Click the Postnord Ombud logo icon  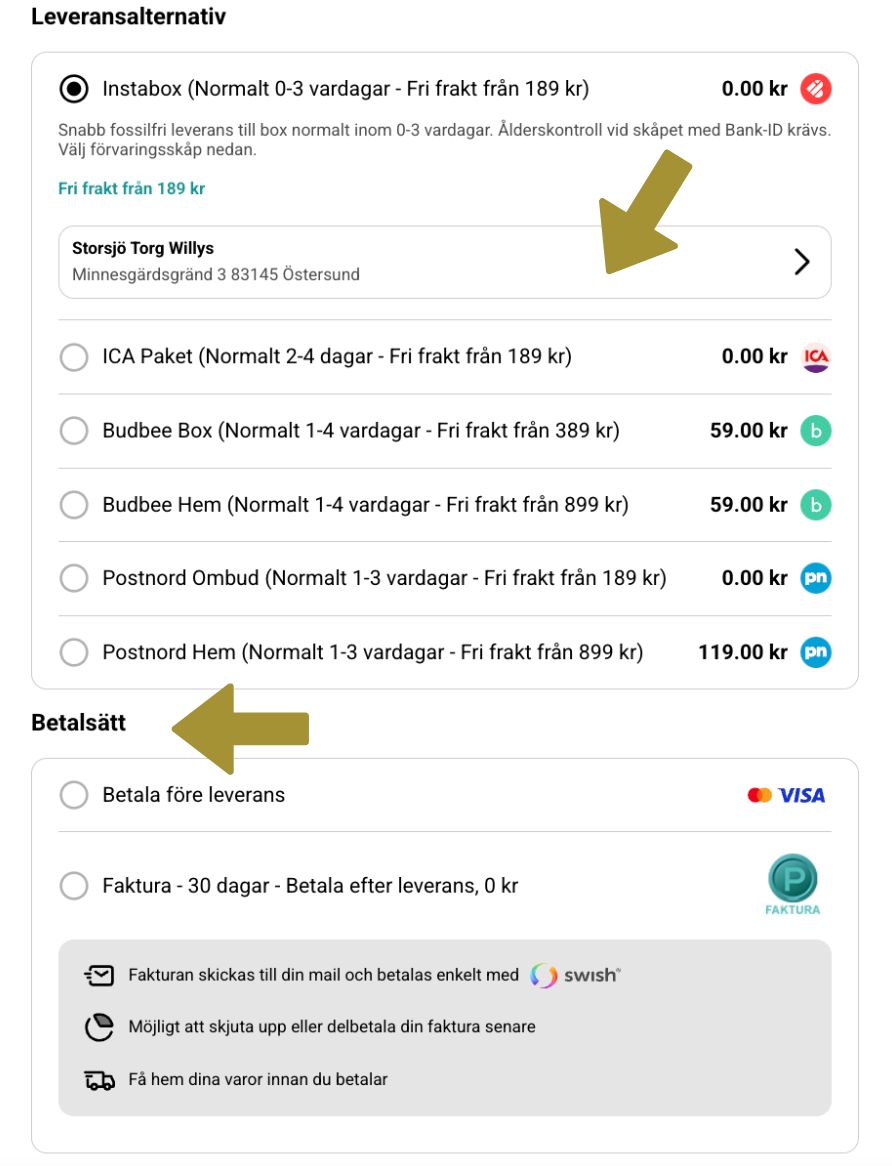pos(816,578)
